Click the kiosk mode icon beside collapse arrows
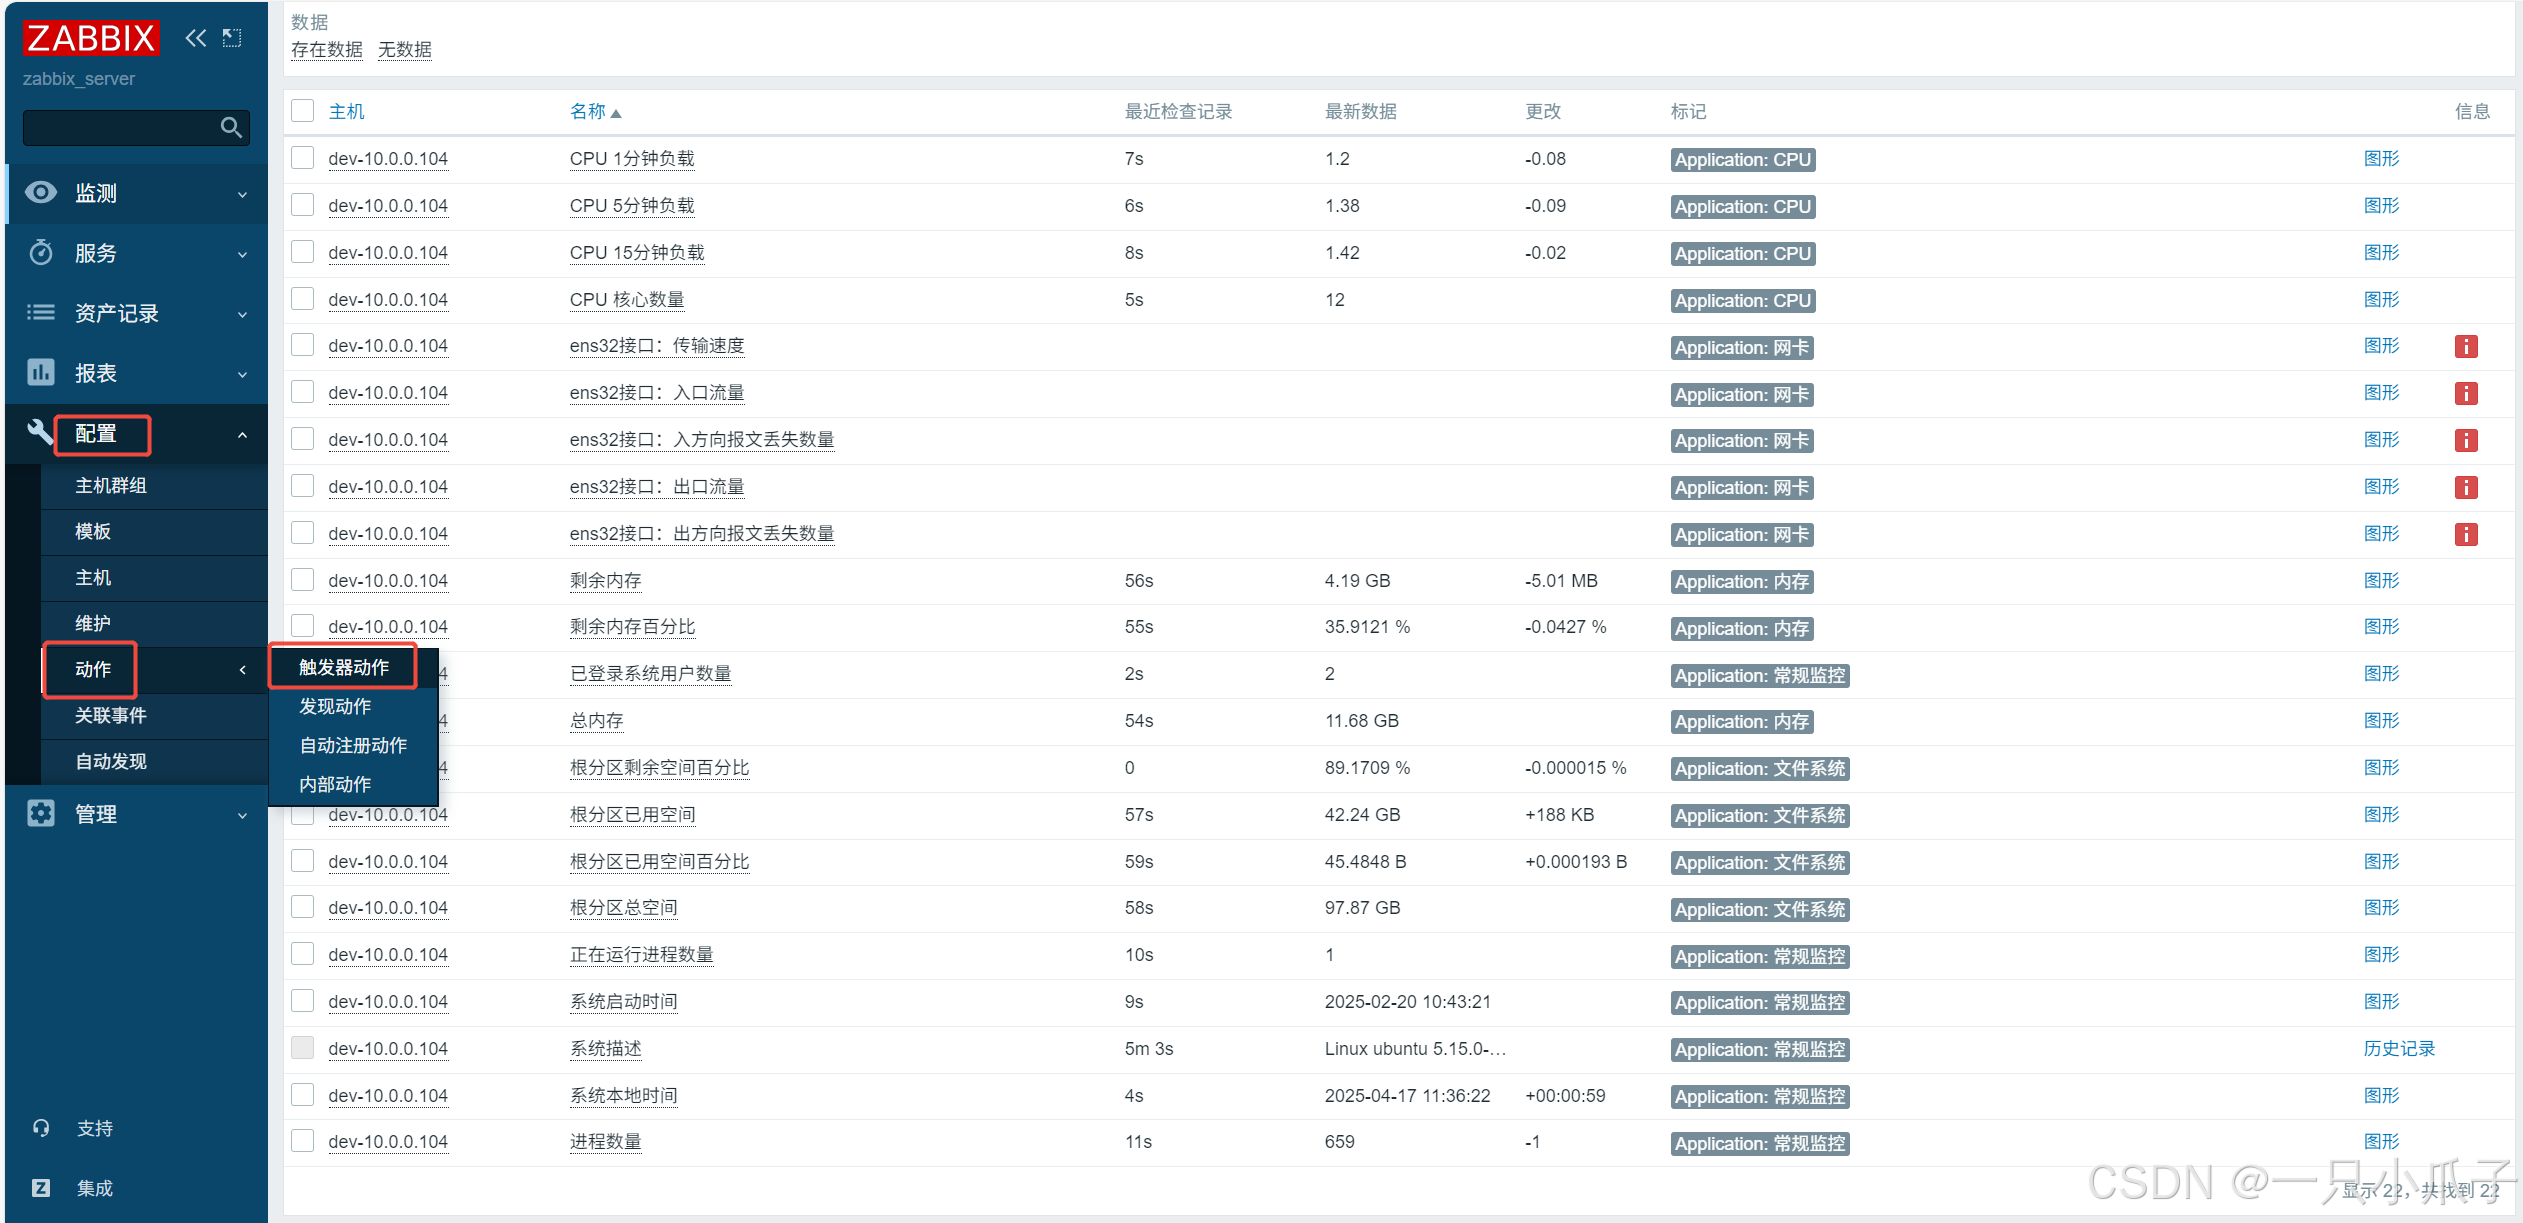This screenshot has width=2523, height=1223. (232, 38)
